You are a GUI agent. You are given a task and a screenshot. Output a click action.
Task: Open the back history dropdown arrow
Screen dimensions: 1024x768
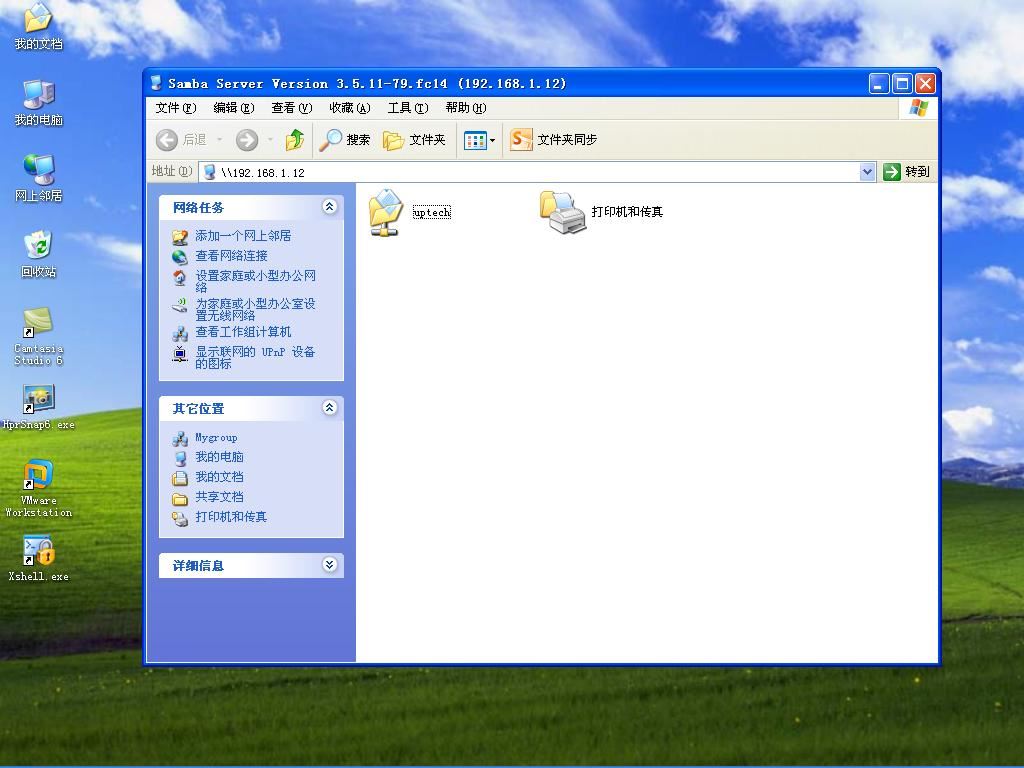point(219,140)
